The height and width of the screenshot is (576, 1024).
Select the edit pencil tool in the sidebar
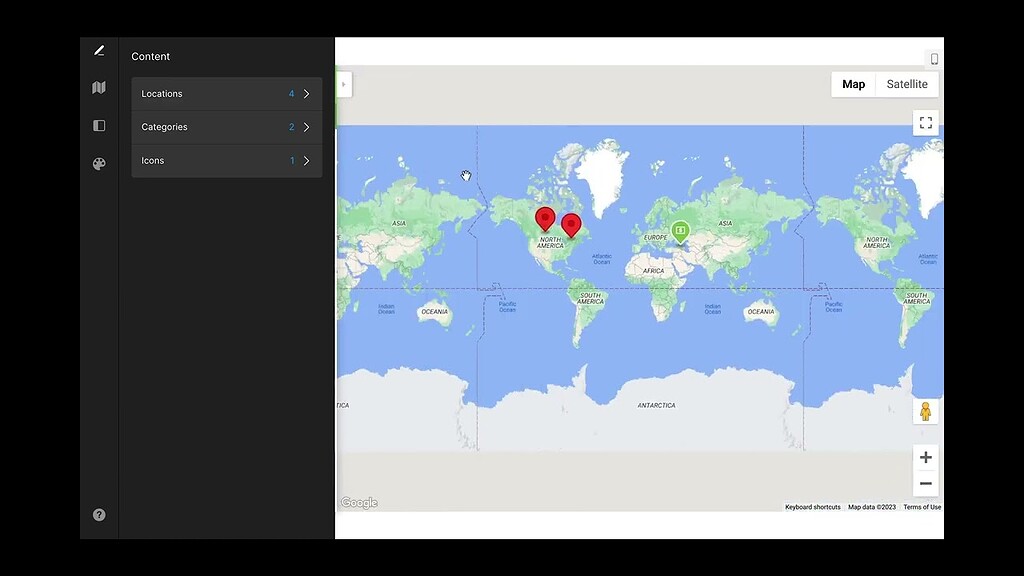click(98, 49)
